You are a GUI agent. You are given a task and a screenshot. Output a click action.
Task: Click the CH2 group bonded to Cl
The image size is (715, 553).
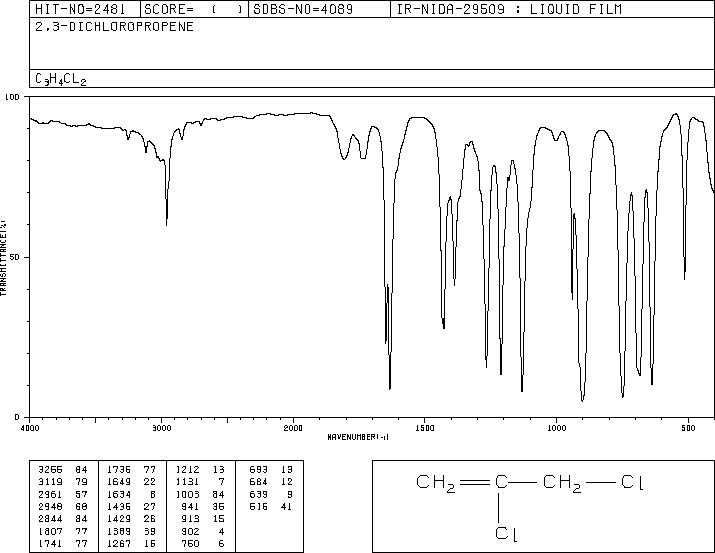click(562, 483)
